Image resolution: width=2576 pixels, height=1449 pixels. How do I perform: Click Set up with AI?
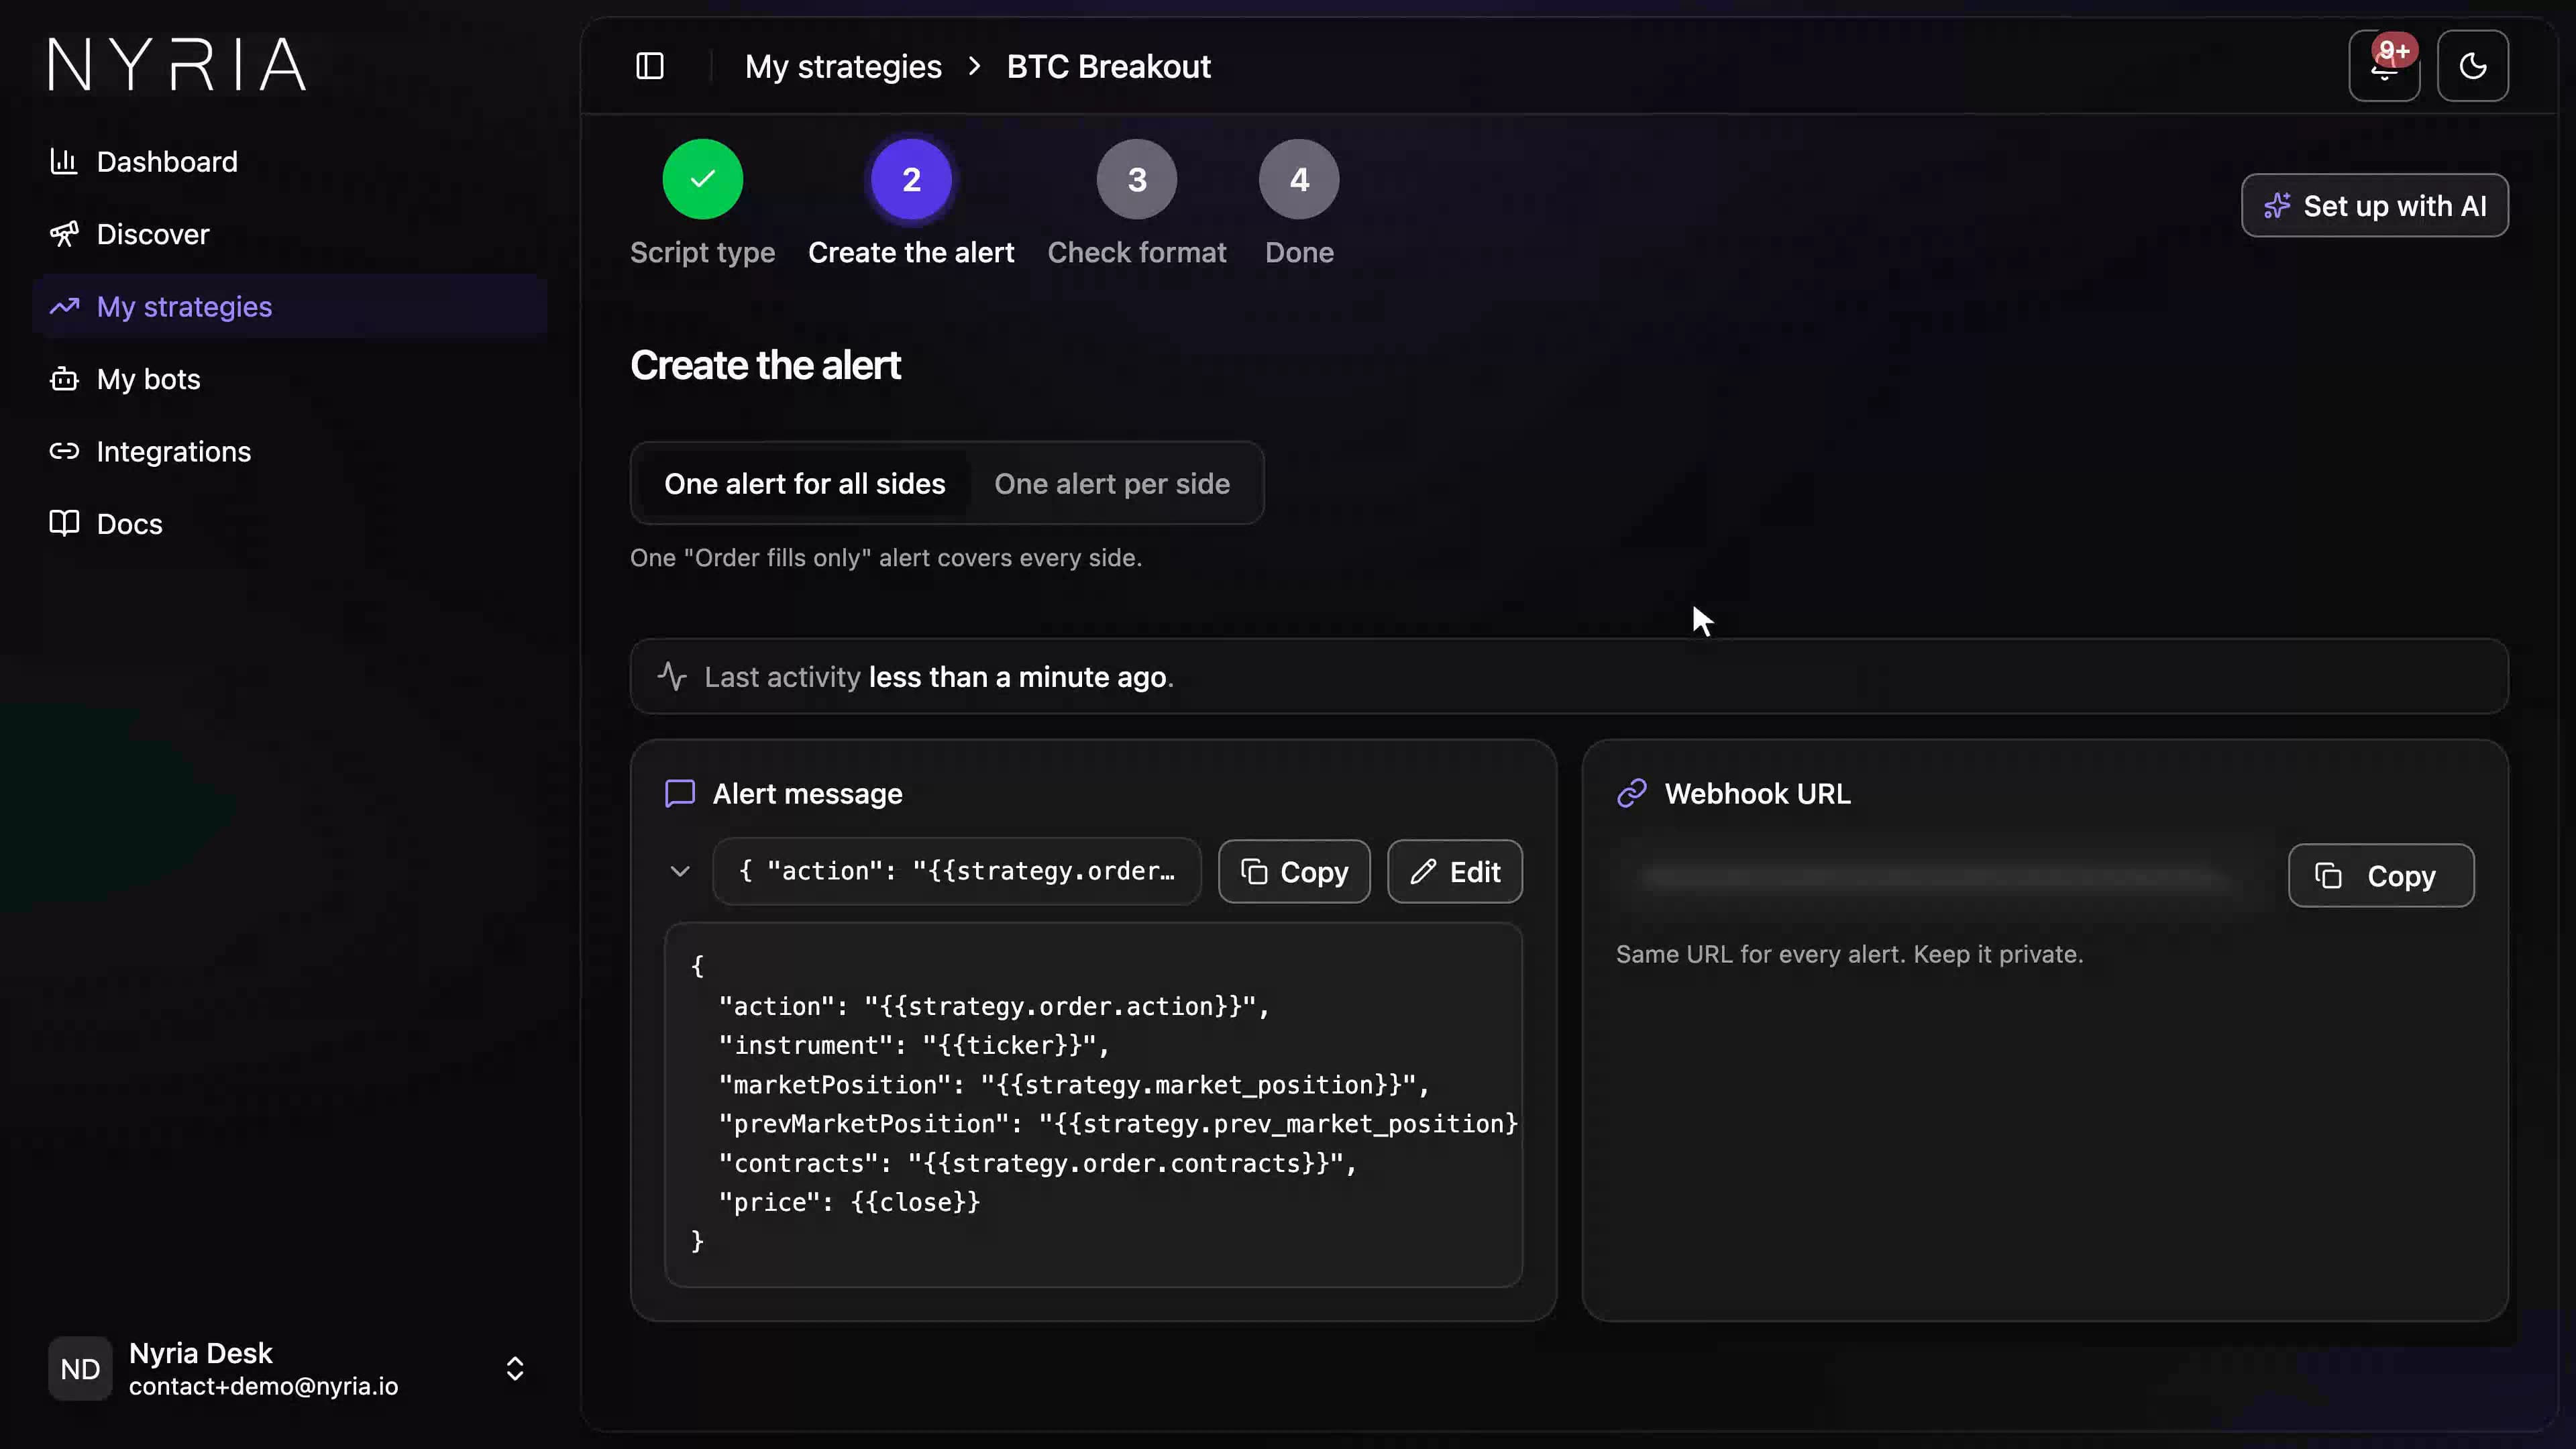coord(2374,206)
